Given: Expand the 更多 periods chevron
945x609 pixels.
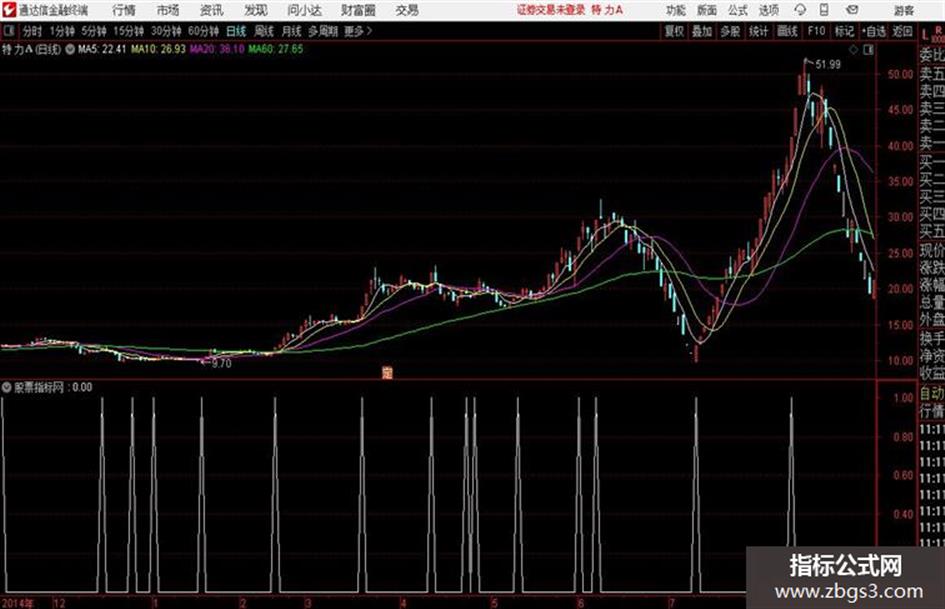Looking at the screenshot, I should [x=359, y=31].
